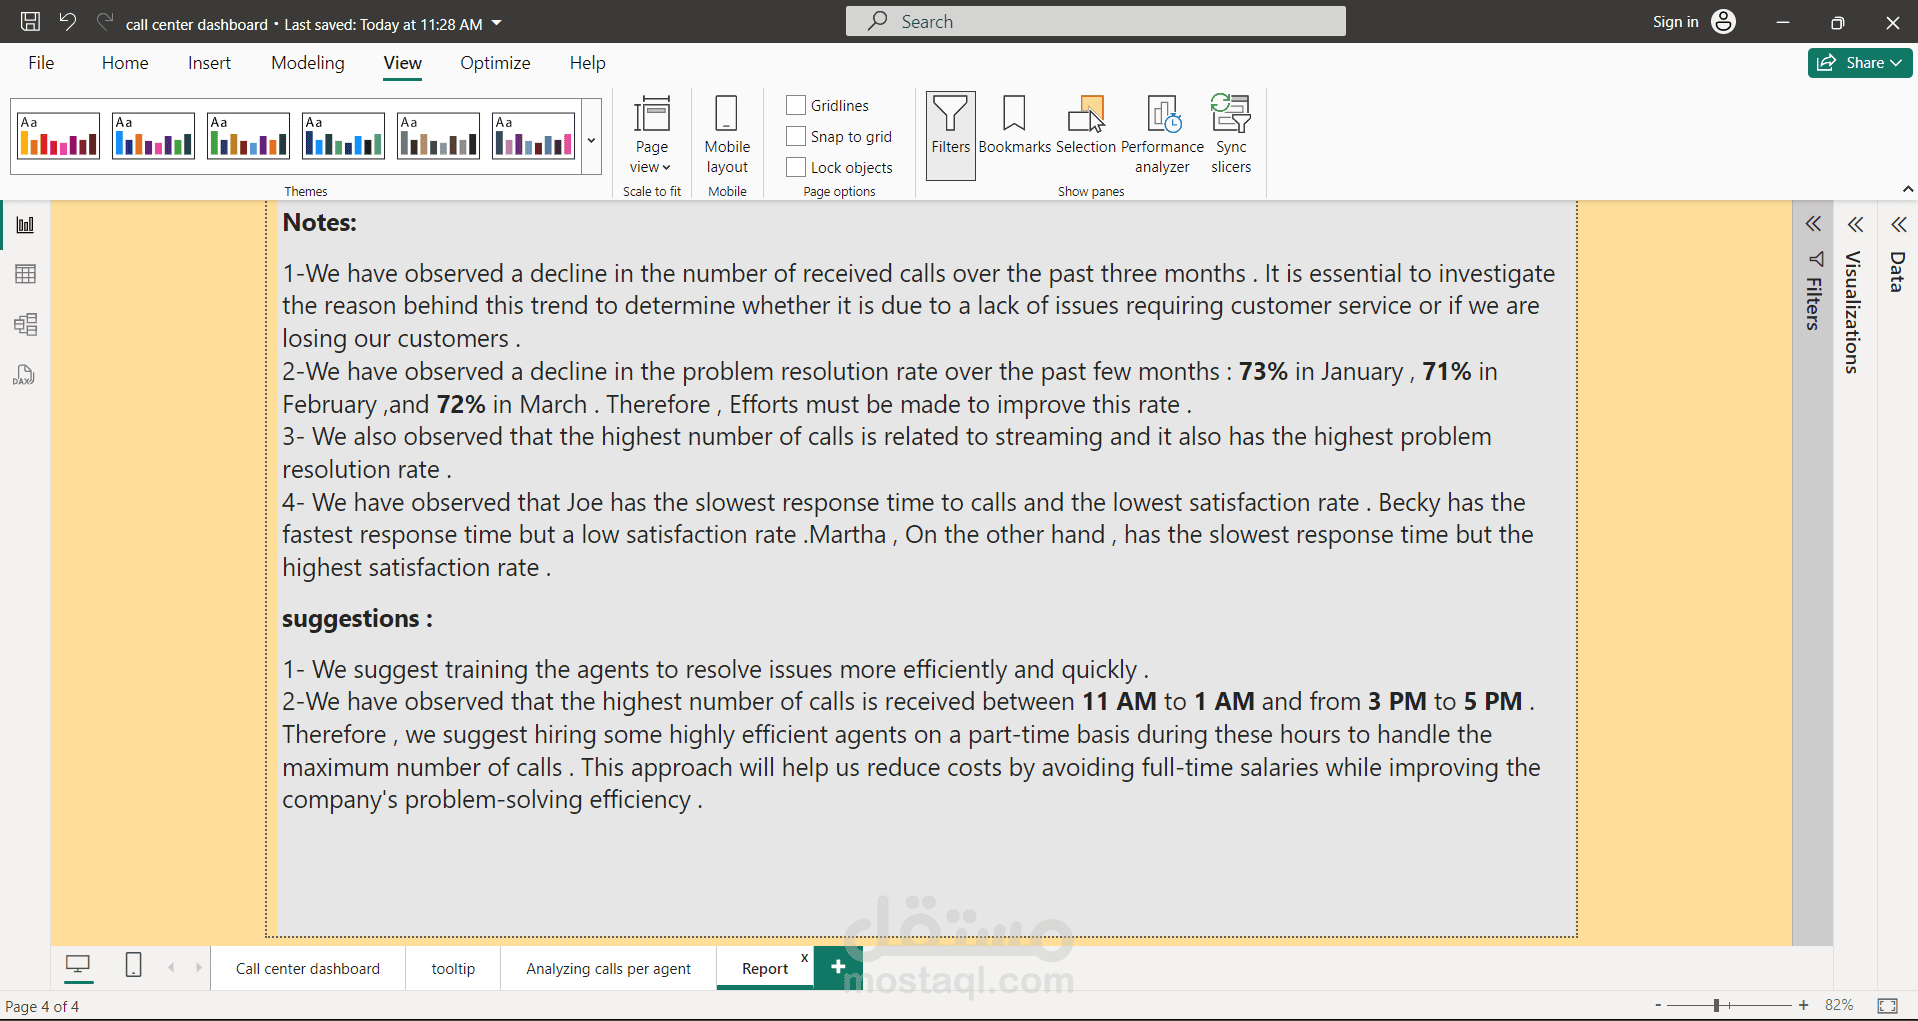The height and width of the screenshot is (1021, 1918).
Task: Zoom out with the minus button
Action: pyautogui.click(x=1658, y=1005)
